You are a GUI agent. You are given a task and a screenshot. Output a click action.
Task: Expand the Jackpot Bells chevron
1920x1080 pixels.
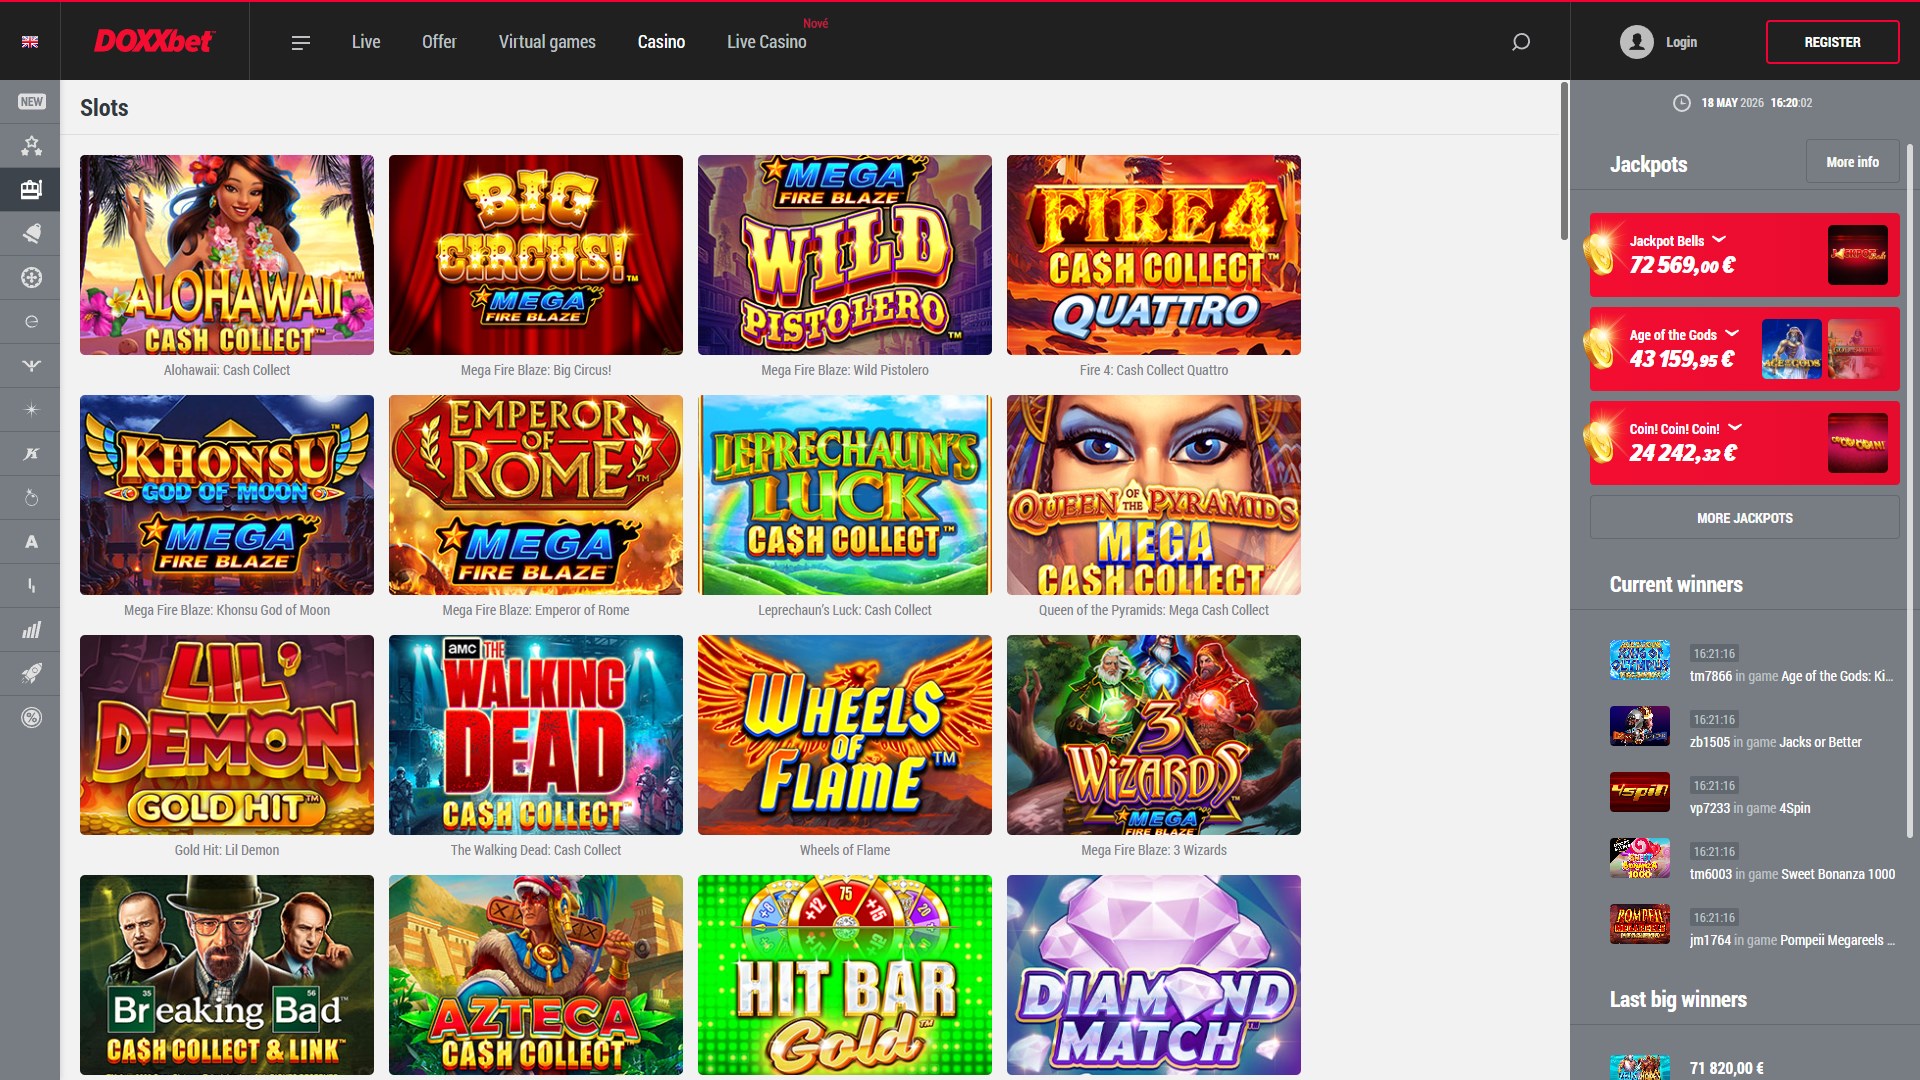(1719, 240)
